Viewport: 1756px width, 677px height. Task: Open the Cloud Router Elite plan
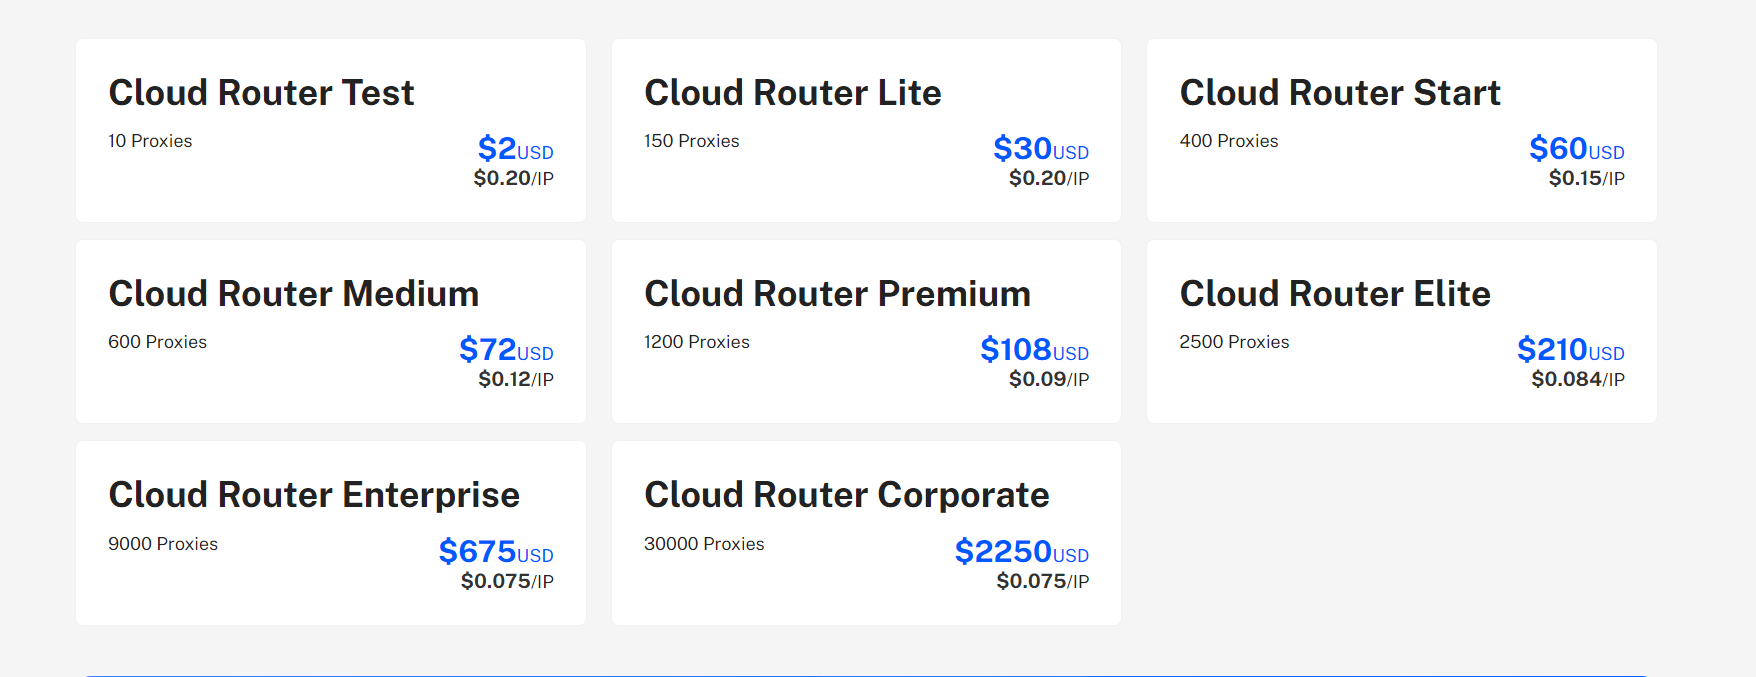coord(1401,331)
